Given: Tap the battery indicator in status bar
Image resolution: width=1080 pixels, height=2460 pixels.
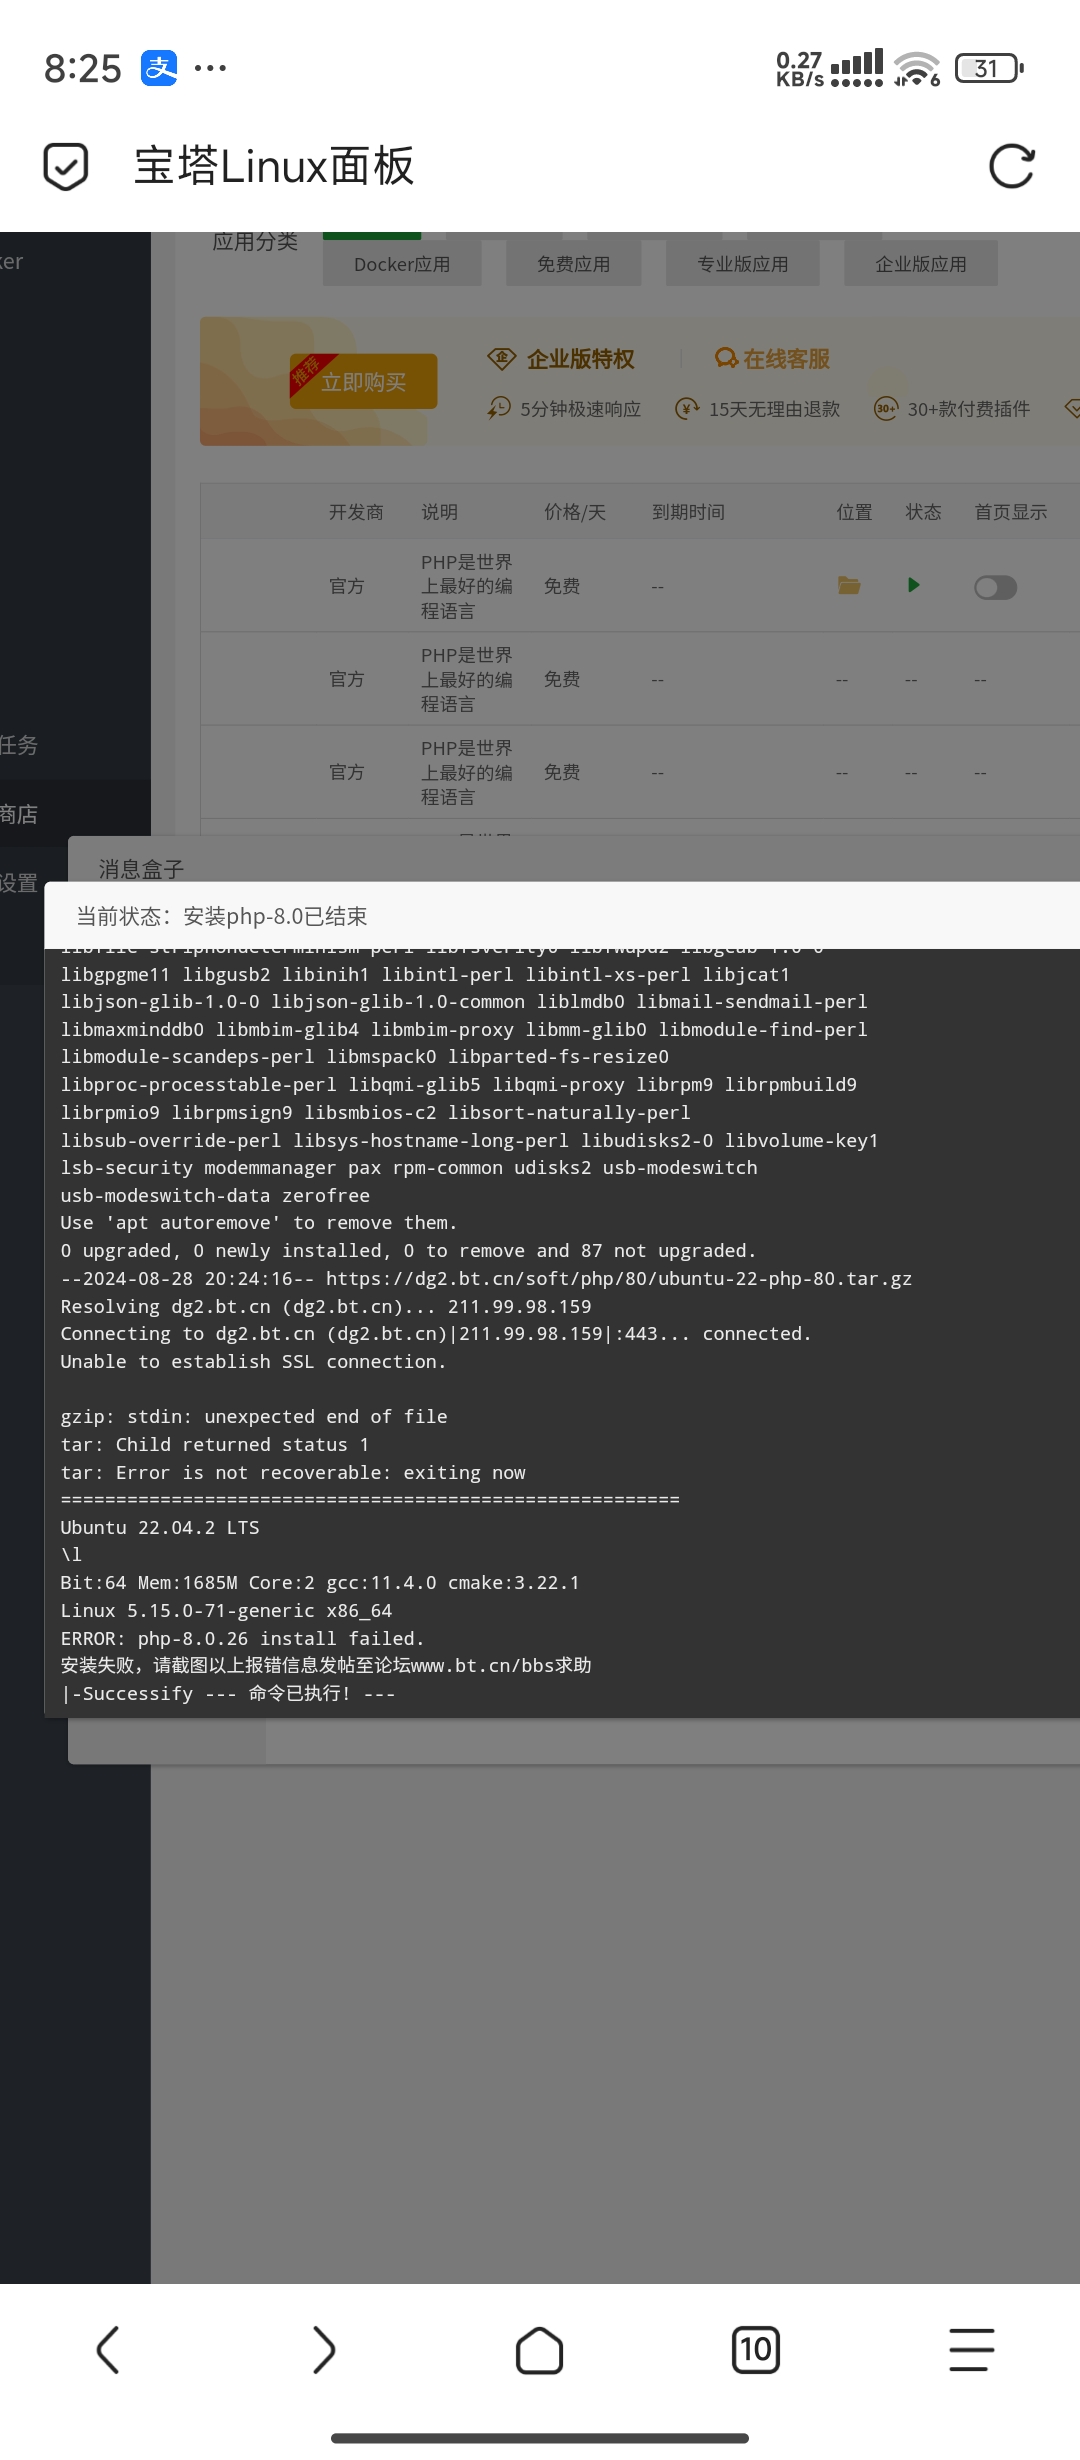Looking at the screenshot, I should 990,68.
